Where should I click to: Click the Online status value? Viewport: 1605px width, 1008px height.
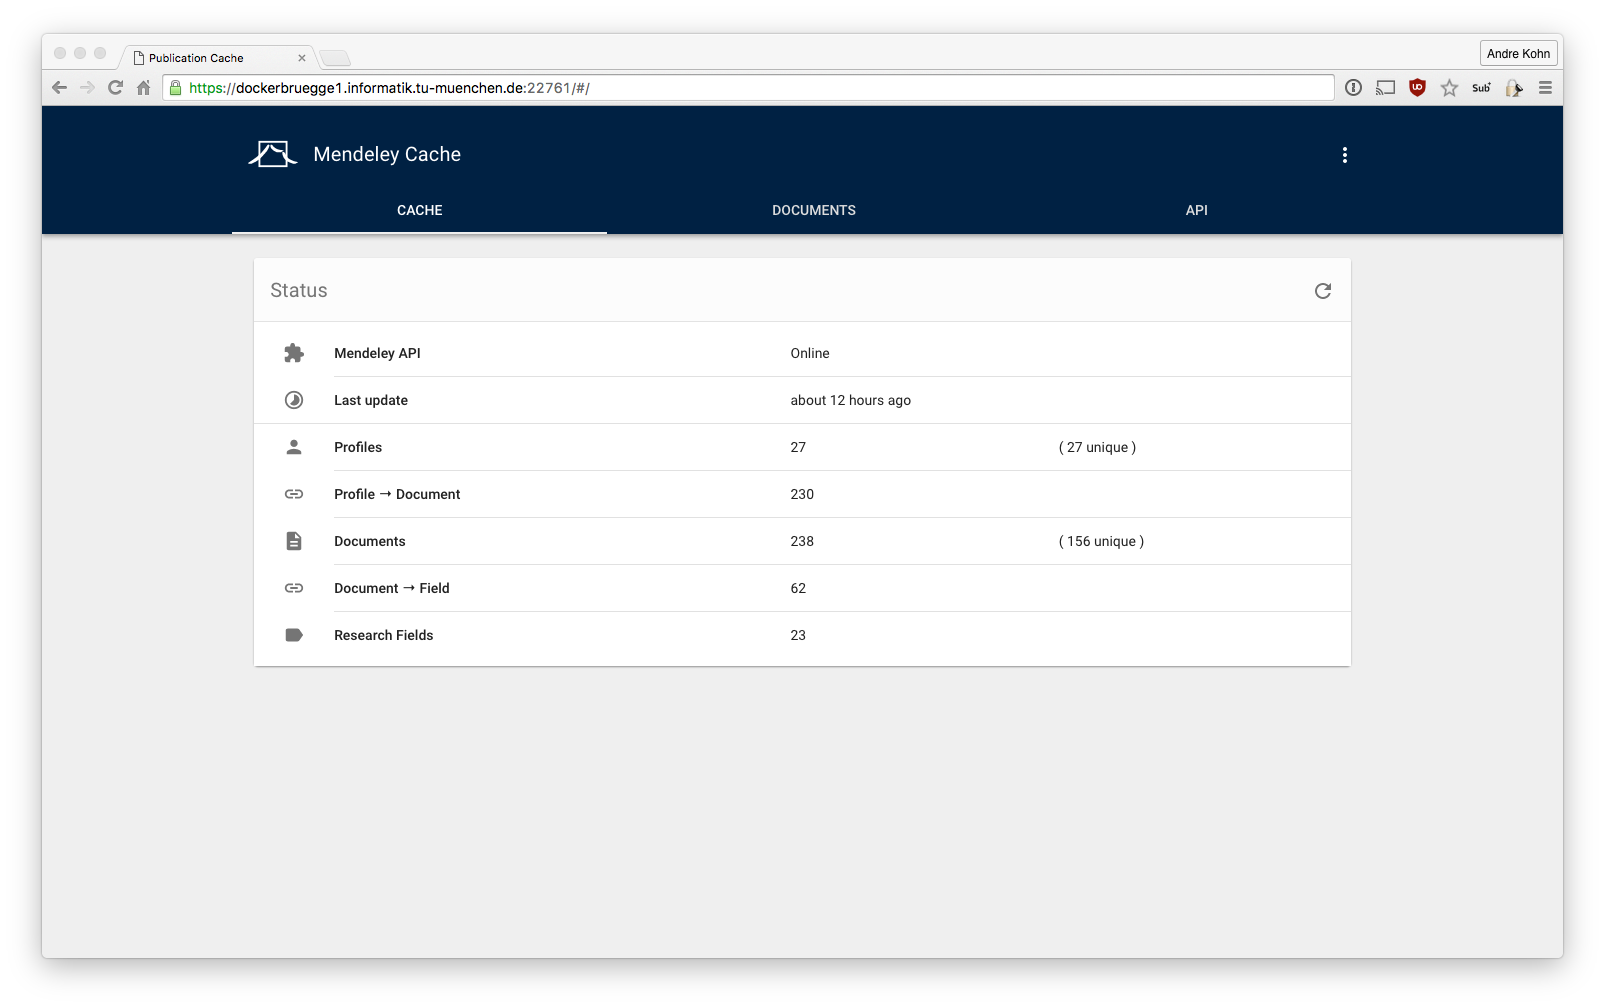coord(810,353)
